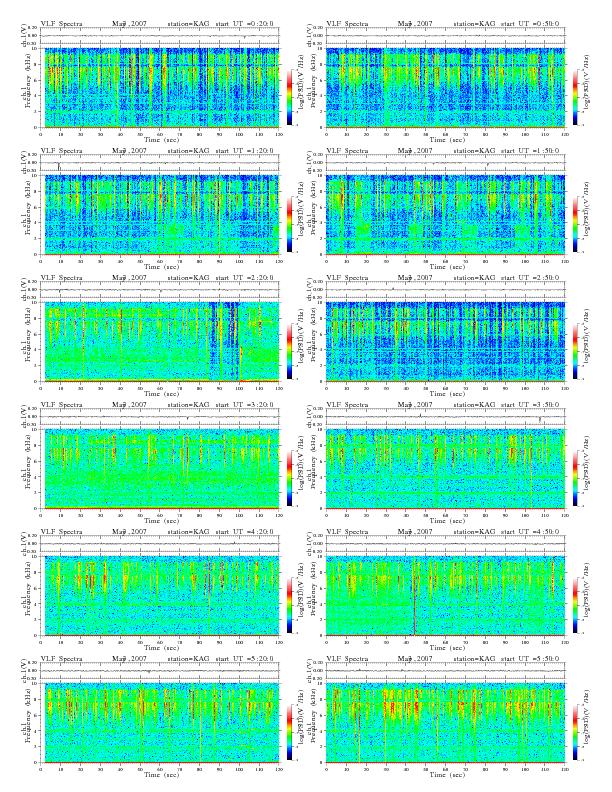Click the ch.1(V) waveform strip above UT 1:20:0 plot
The image size is (612, 792).
pos(160,163)
